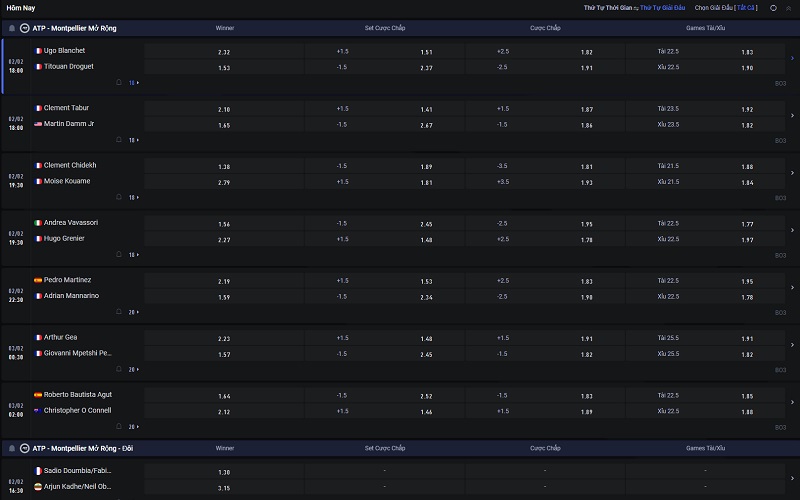Set alert bell for Bautista Agut vs O Connell
The height and width of the screenshot is (500, 800).
119,426
